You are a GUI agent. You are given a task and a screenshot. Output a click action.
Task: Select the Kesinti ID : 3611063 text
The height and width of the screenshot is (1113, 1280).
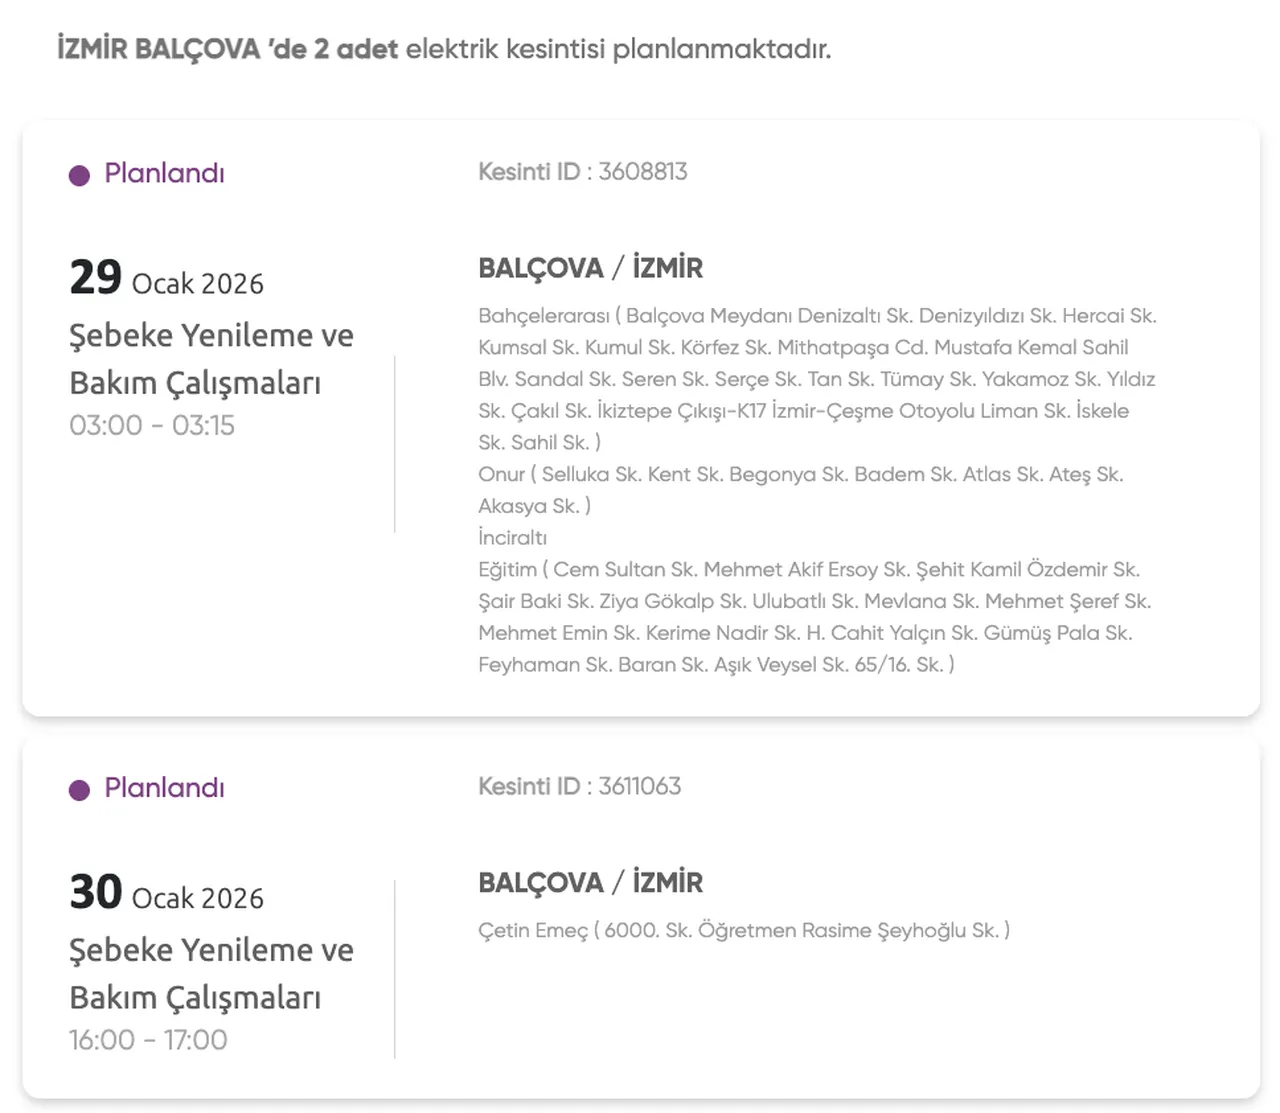pos(579,786)
